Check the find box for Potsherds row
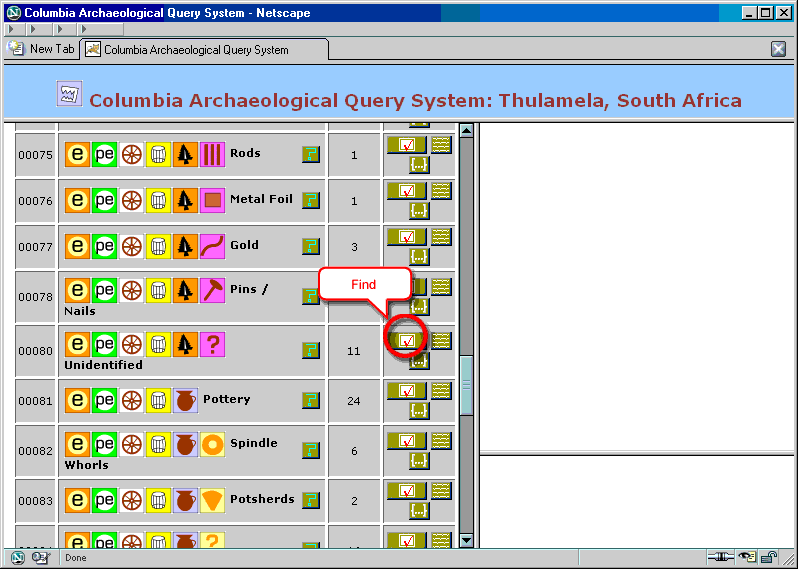The width and height of the screenshot is (798, 569). 407,491
